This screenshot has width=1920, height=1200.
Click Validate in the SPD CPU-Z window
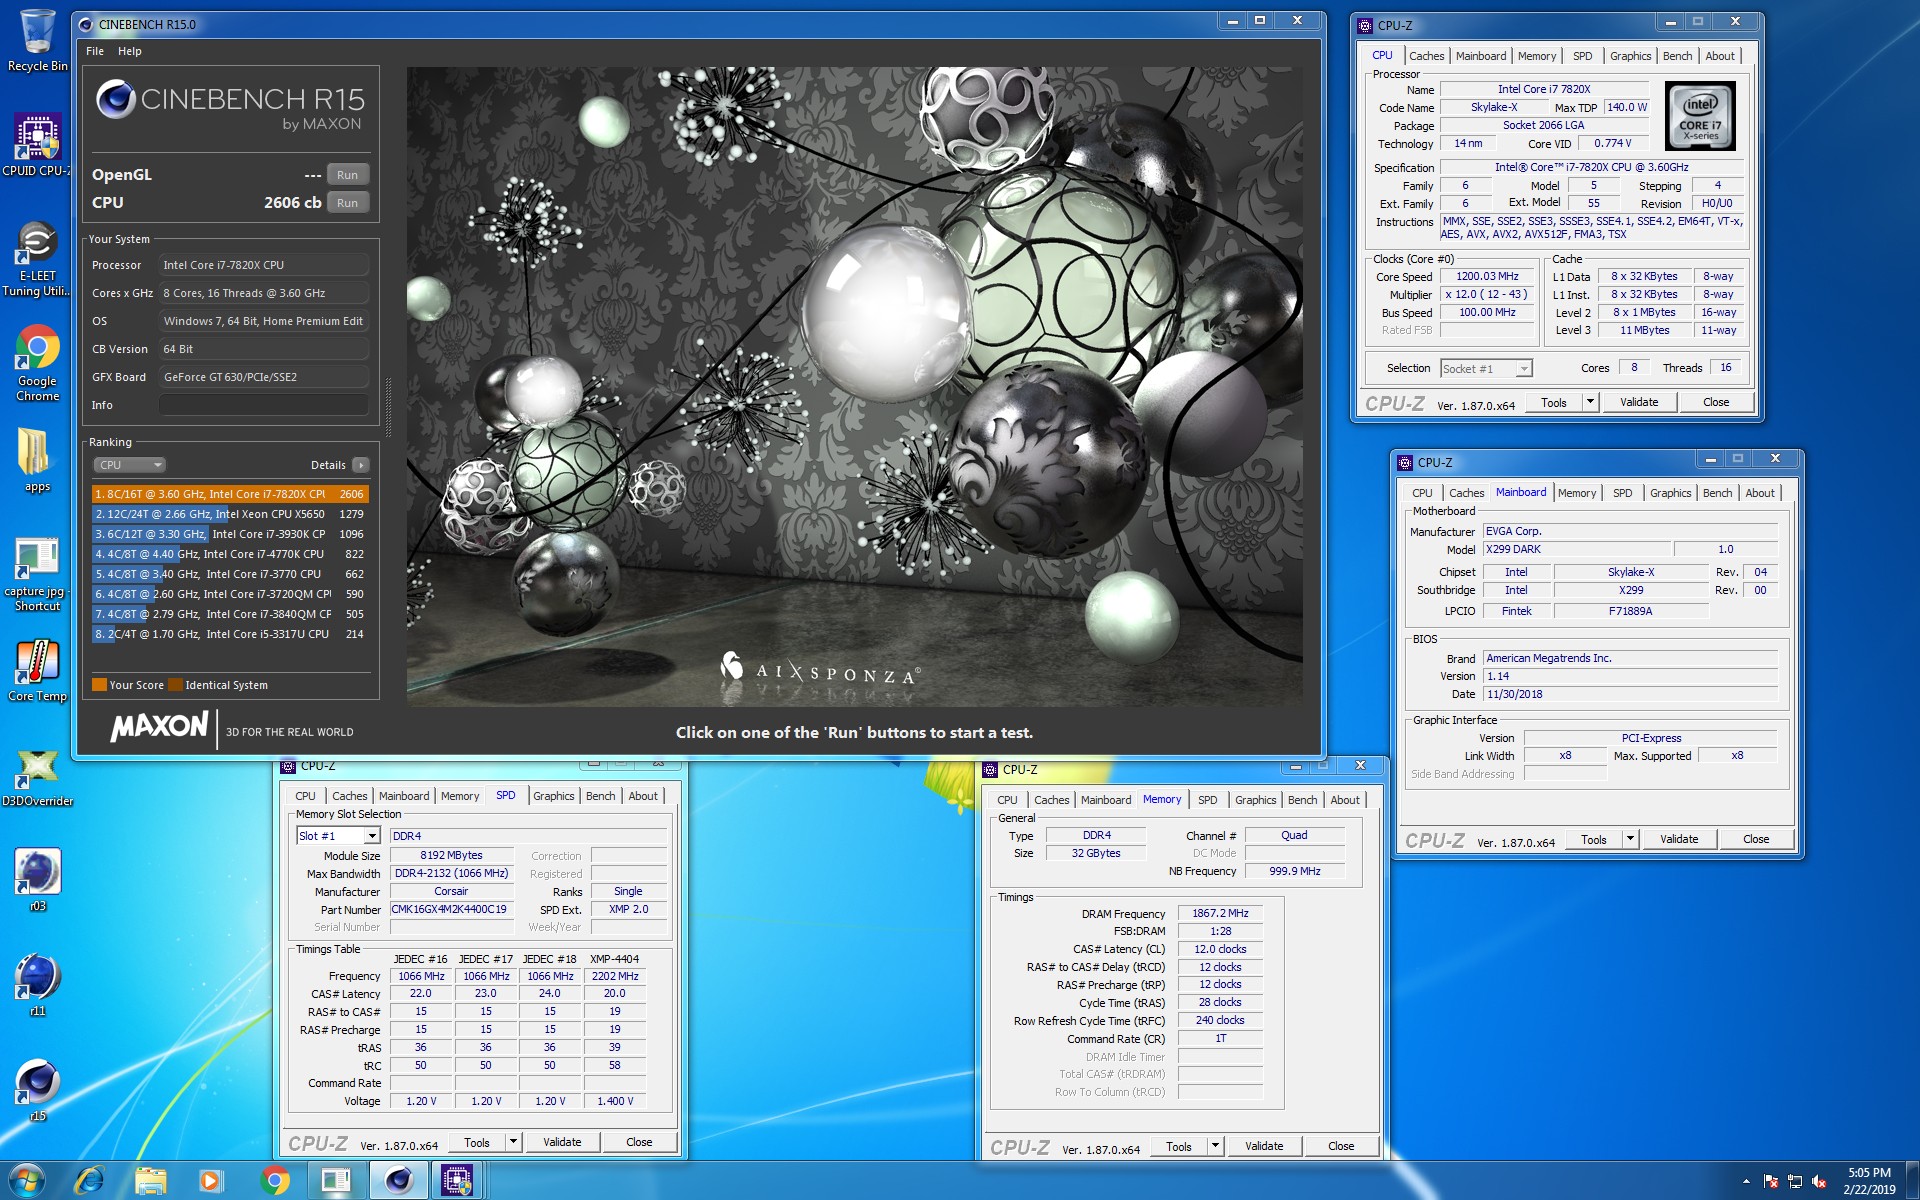[562, 1142]
